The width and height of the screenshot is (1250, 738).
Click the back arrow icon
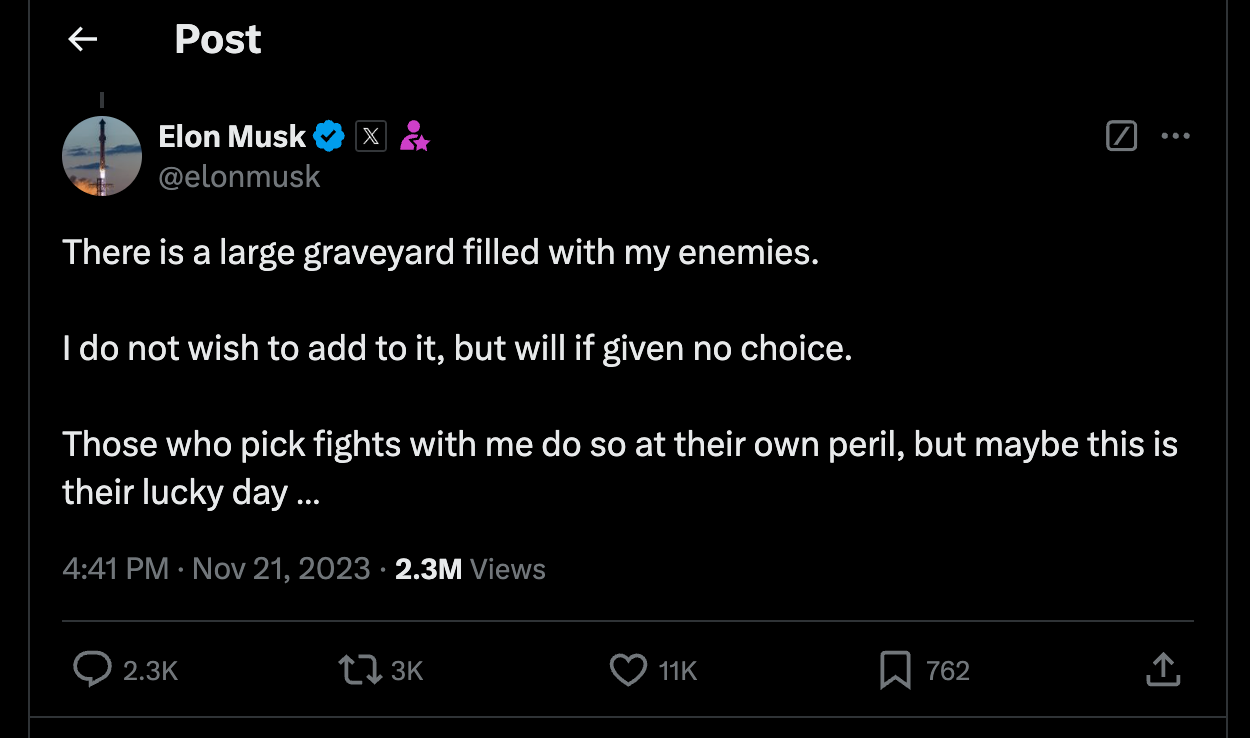[x=82, y=39]
